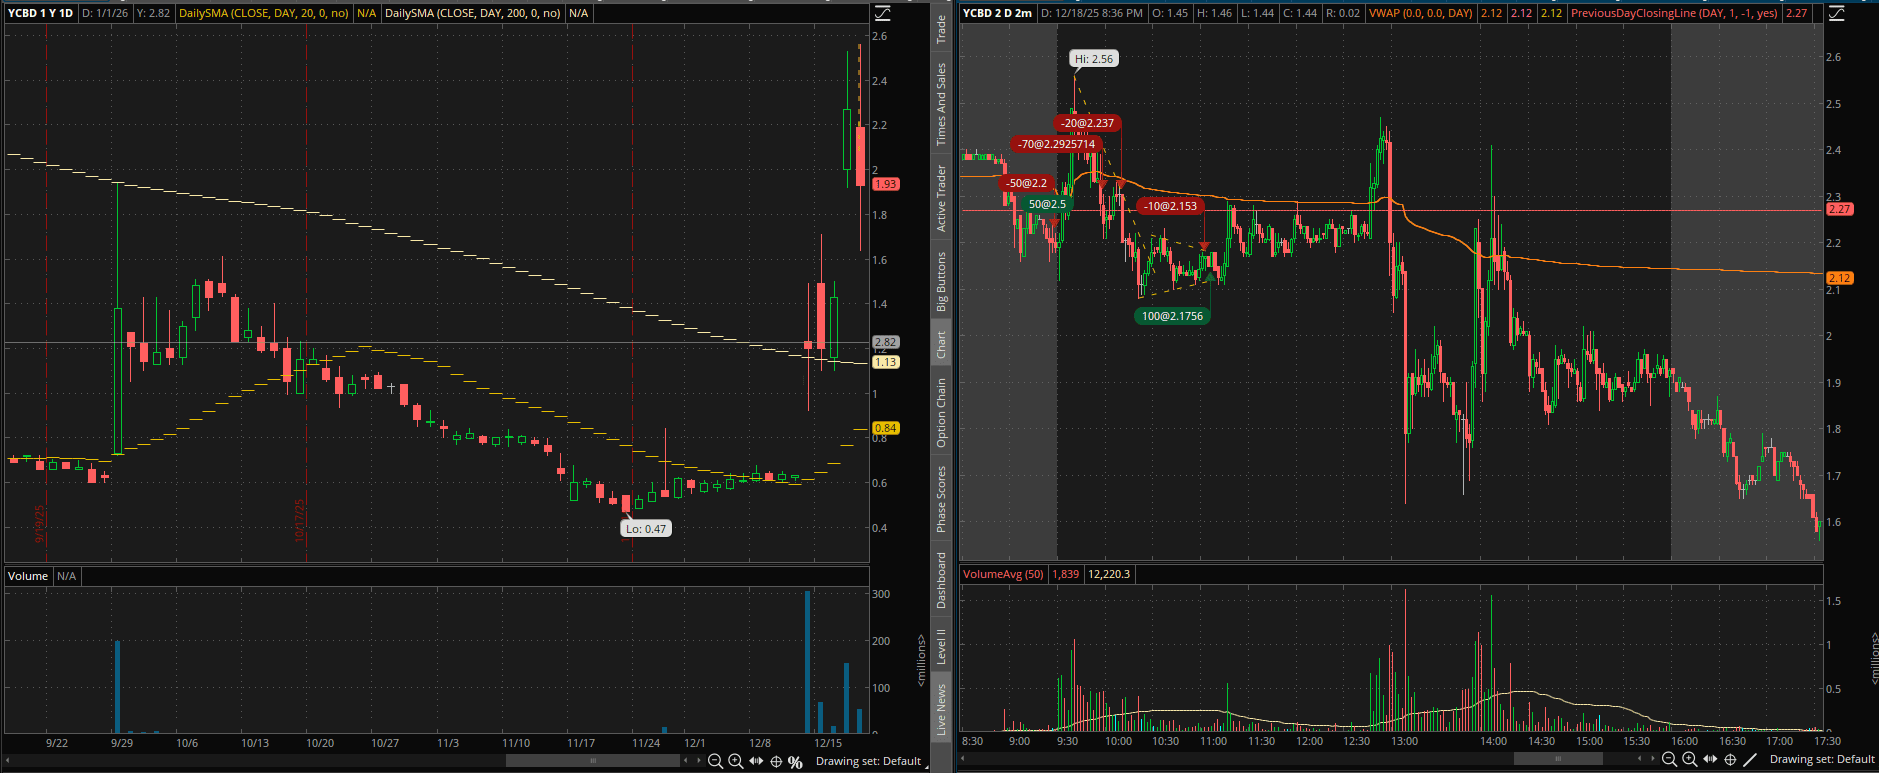Image resolution: width=1879 pixels, height=773 pixels.
Task: Click the 2.82 cursor price tag on left axis
Action: (x=886, y=342)
